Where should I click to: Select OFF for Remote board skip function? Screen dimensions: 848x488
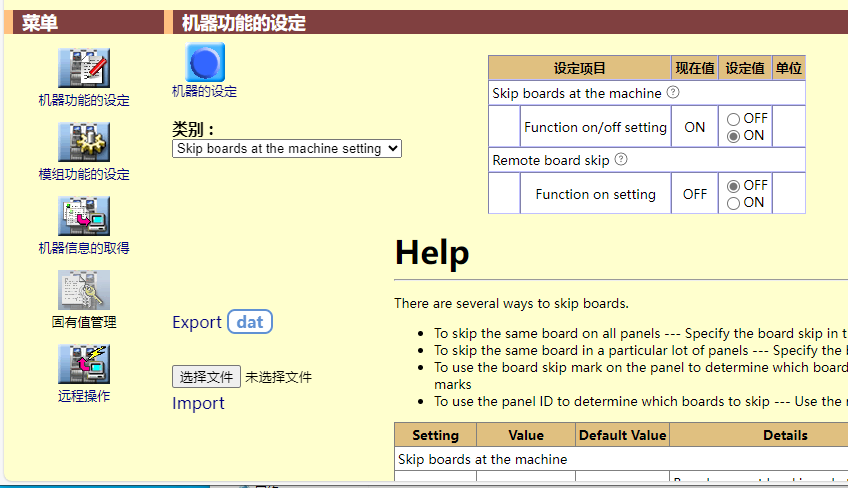point(734,186)
